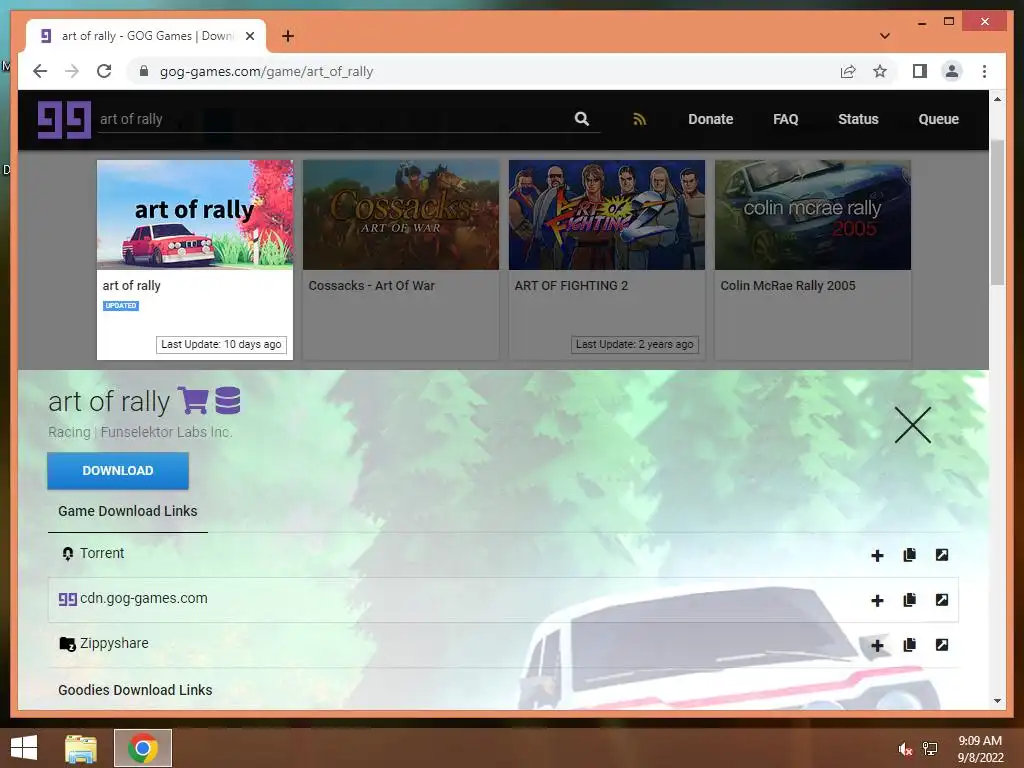Open the Queue page
The width and height of the screenshot is (1024, 768).
tap(938, 119)
